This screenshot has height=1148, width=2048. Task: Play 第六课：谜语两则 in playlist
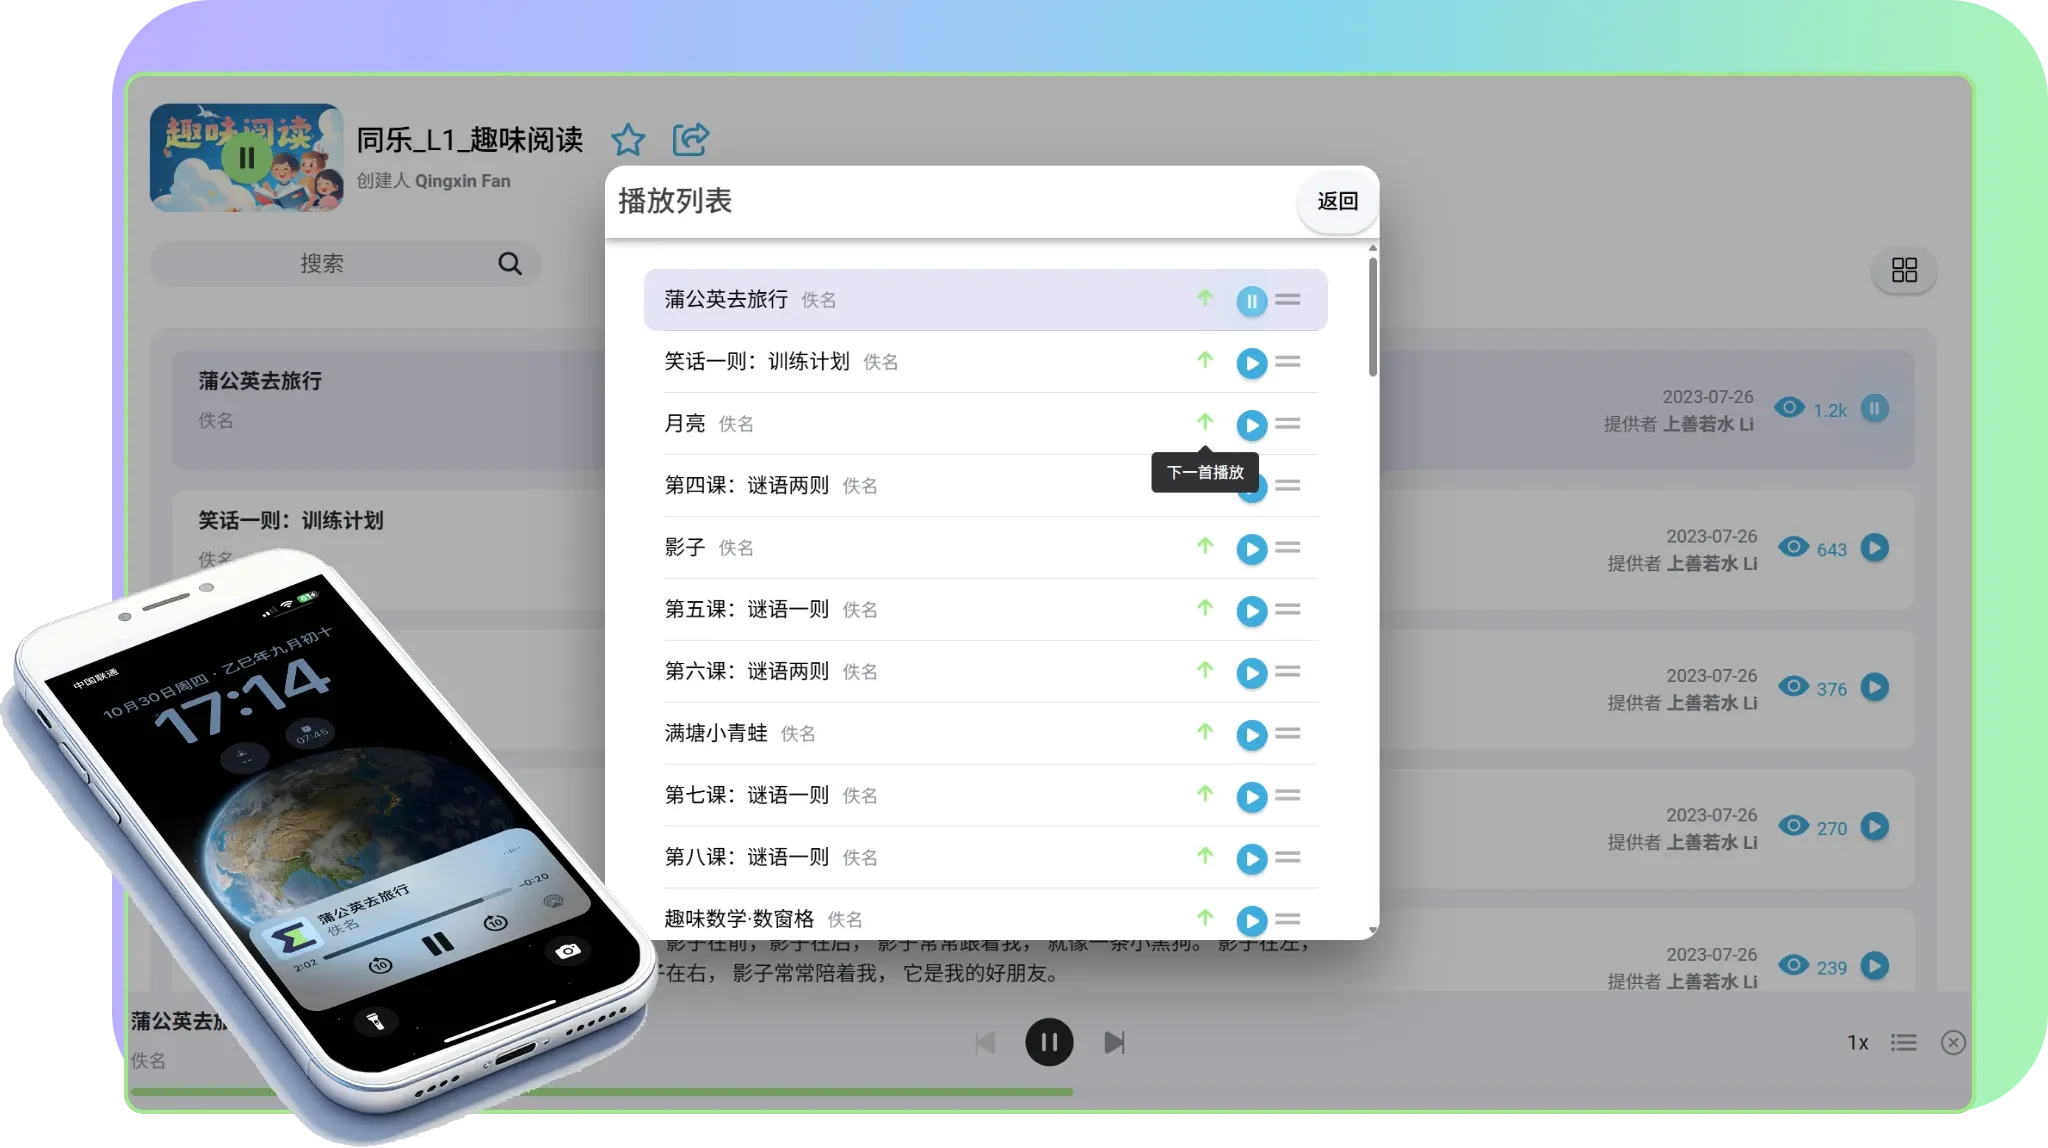(x=1251, y=673)
